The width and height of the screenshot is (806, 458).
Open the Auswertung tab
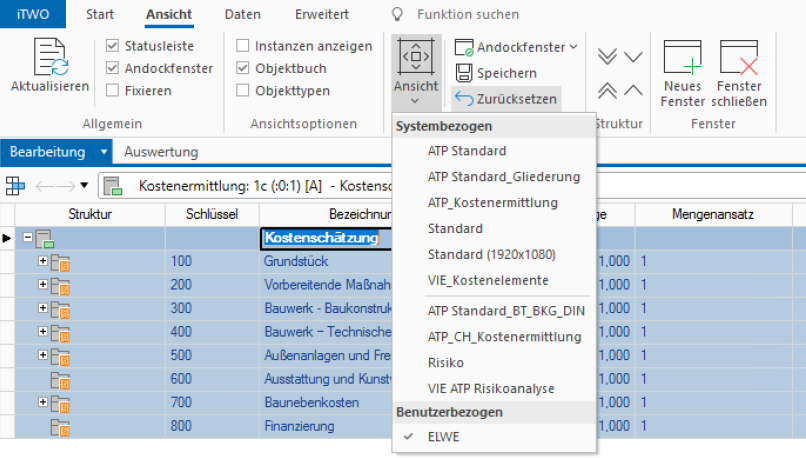click(x=161, y=152)
